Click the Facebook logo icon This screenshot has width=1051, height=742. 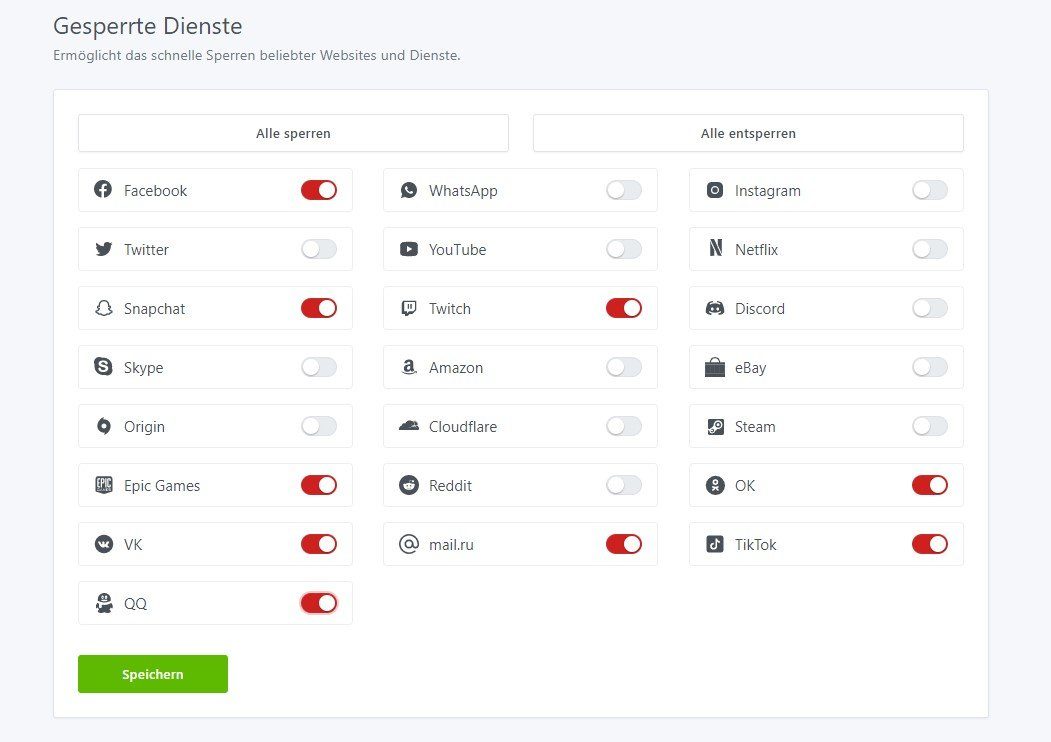[103, 190]
